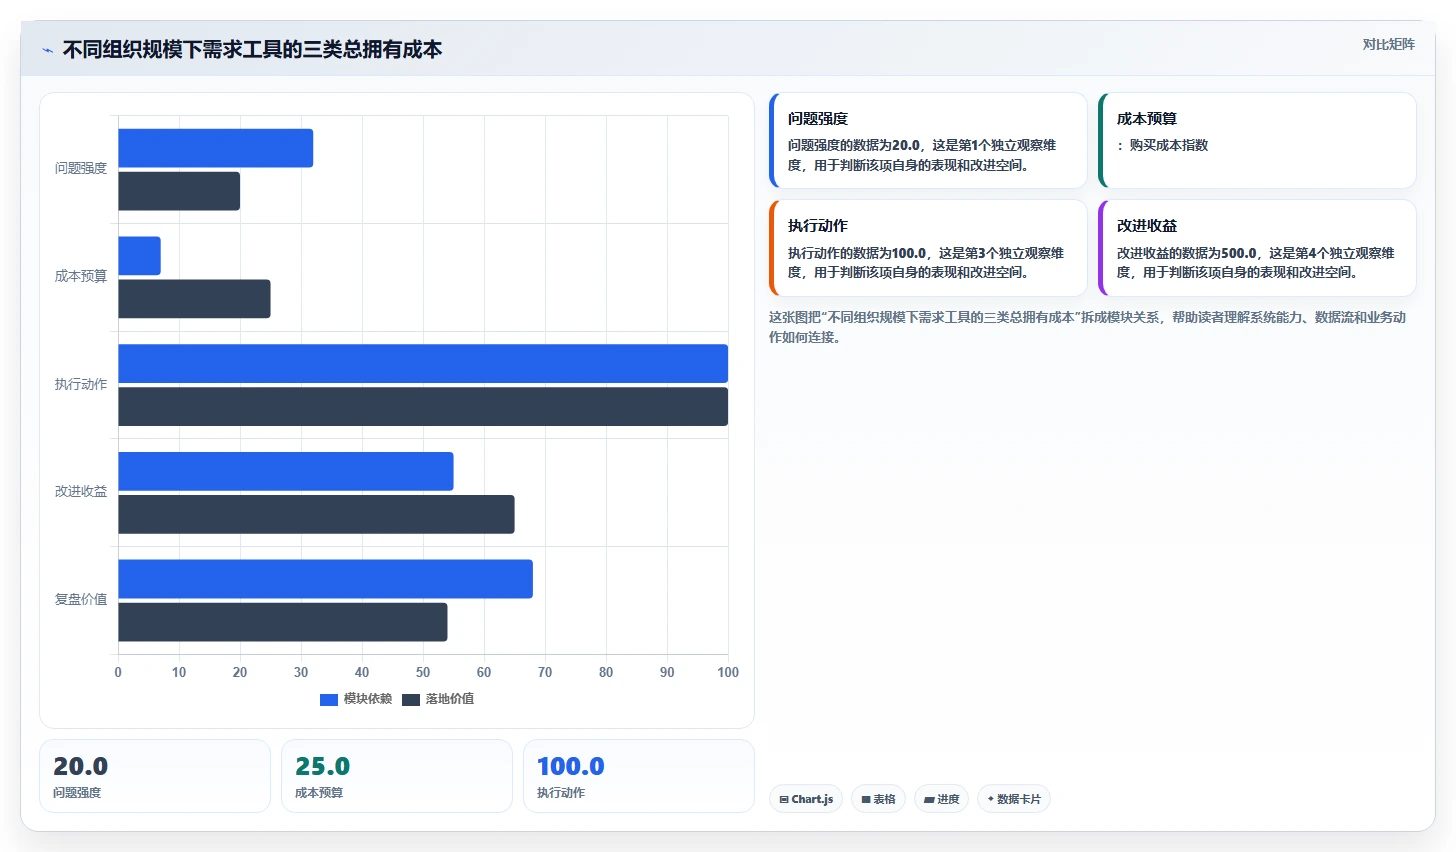
Task: Click the blue lightning icon beside the title
Action: [47, 50]
